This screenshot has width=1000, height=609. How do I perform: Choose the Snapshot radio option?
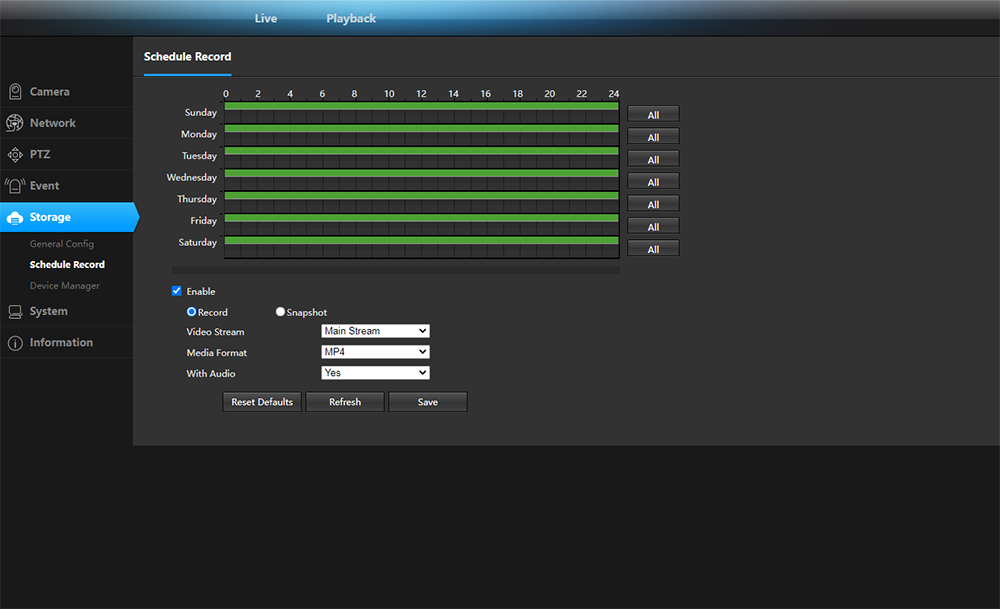280,312
